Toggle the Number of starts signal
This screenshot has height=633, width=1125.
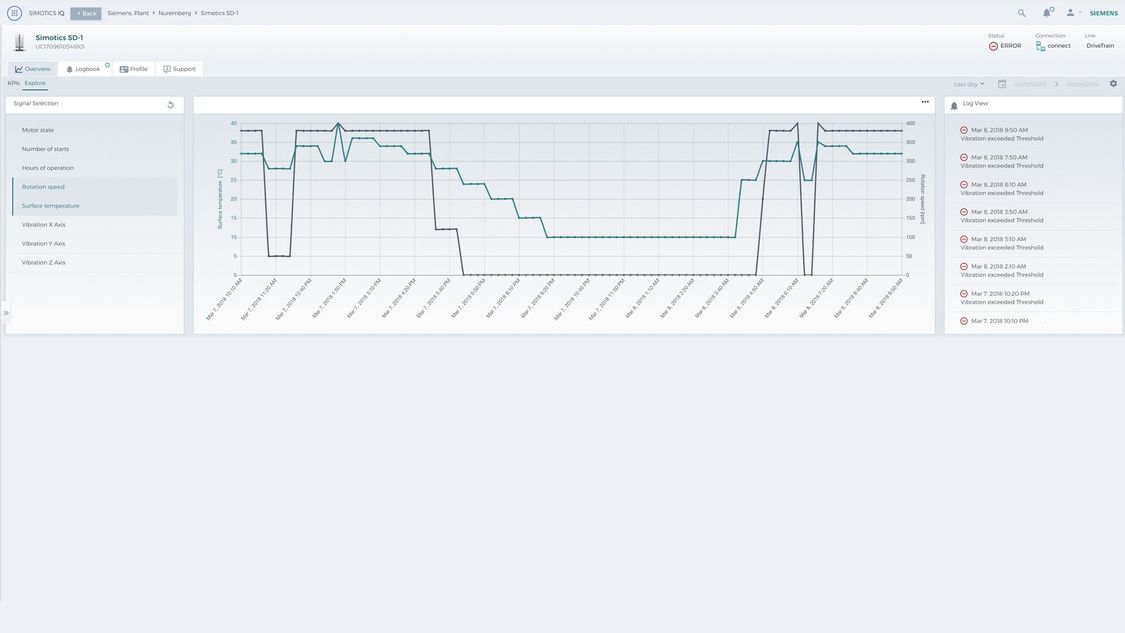pyautogui.click(x=95, y=149)
